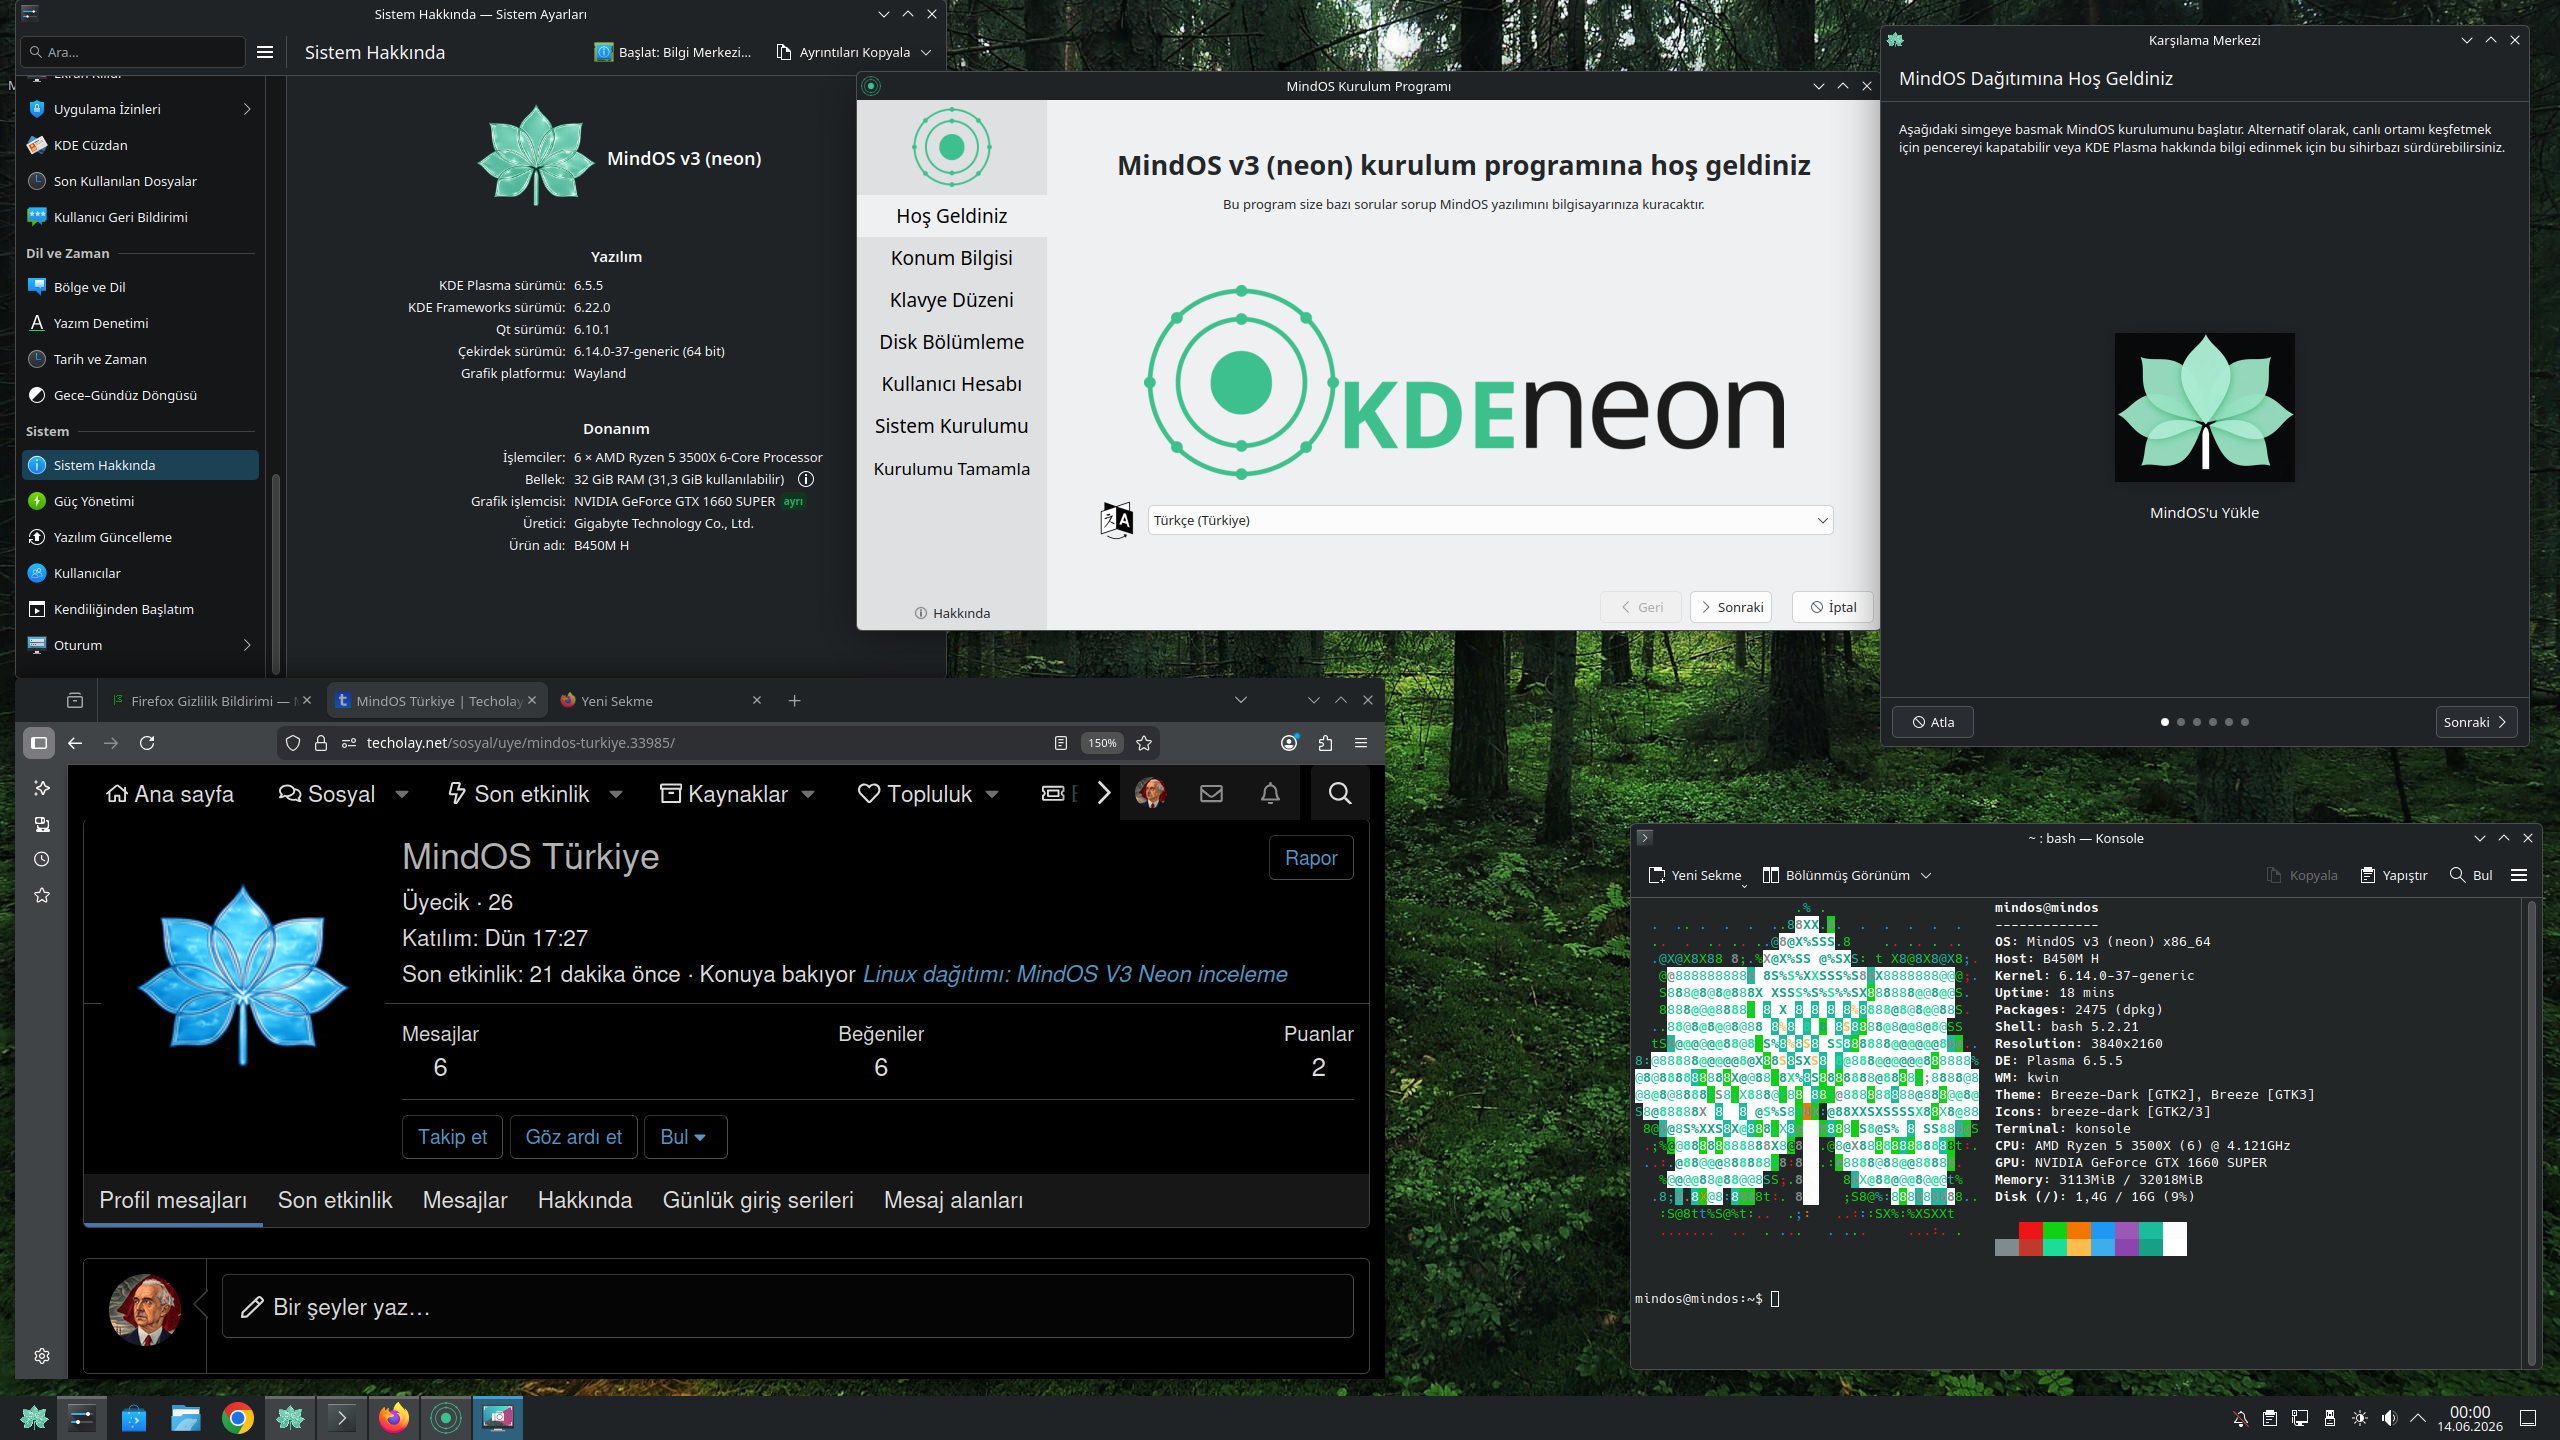
Task: Open the Konsole hamburger menu
Action: pyautogui.click(x=2519, y=875)
